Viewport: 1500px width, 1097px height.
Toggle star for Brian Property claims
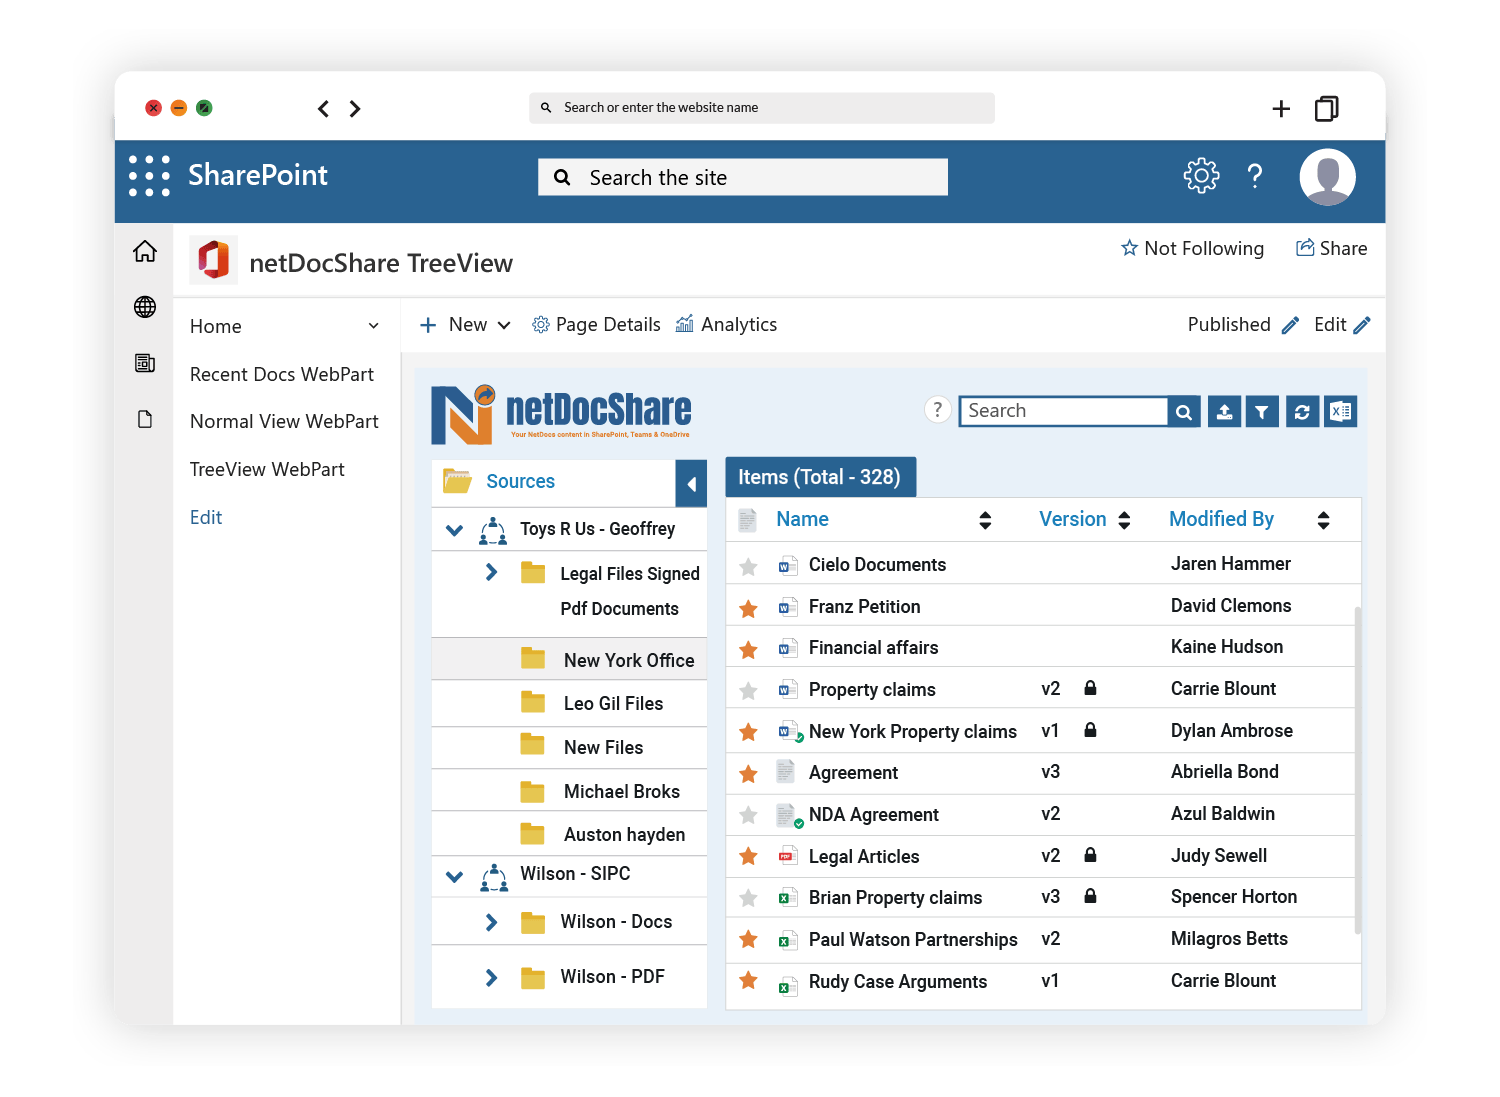pos(748,898)
